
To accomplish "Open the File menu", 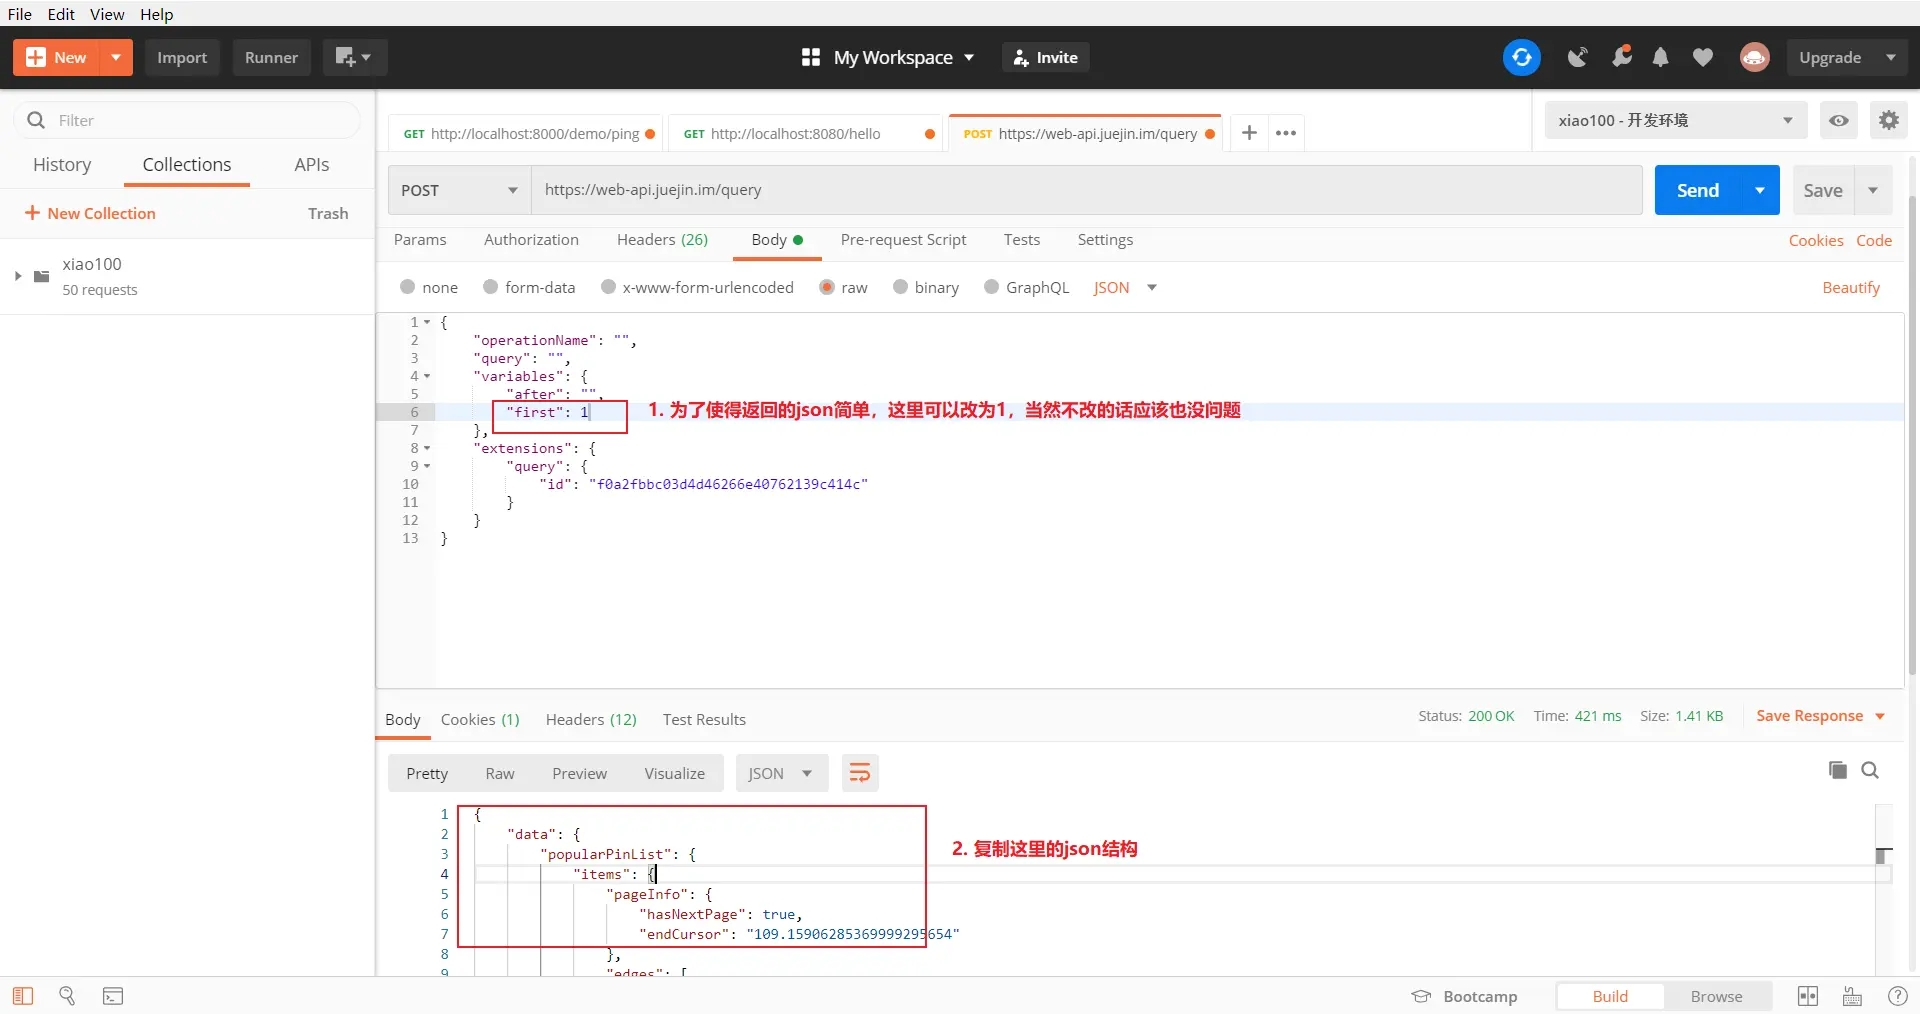I will point(20,14).
